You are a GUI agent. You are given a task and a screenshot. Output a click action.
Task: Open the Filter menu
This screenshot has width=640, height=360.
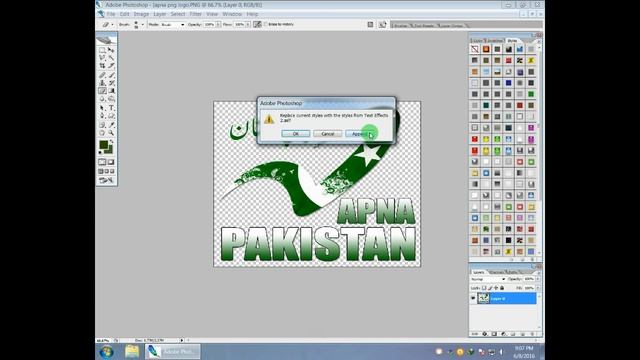pyautogui.click(x=196, y=14)
